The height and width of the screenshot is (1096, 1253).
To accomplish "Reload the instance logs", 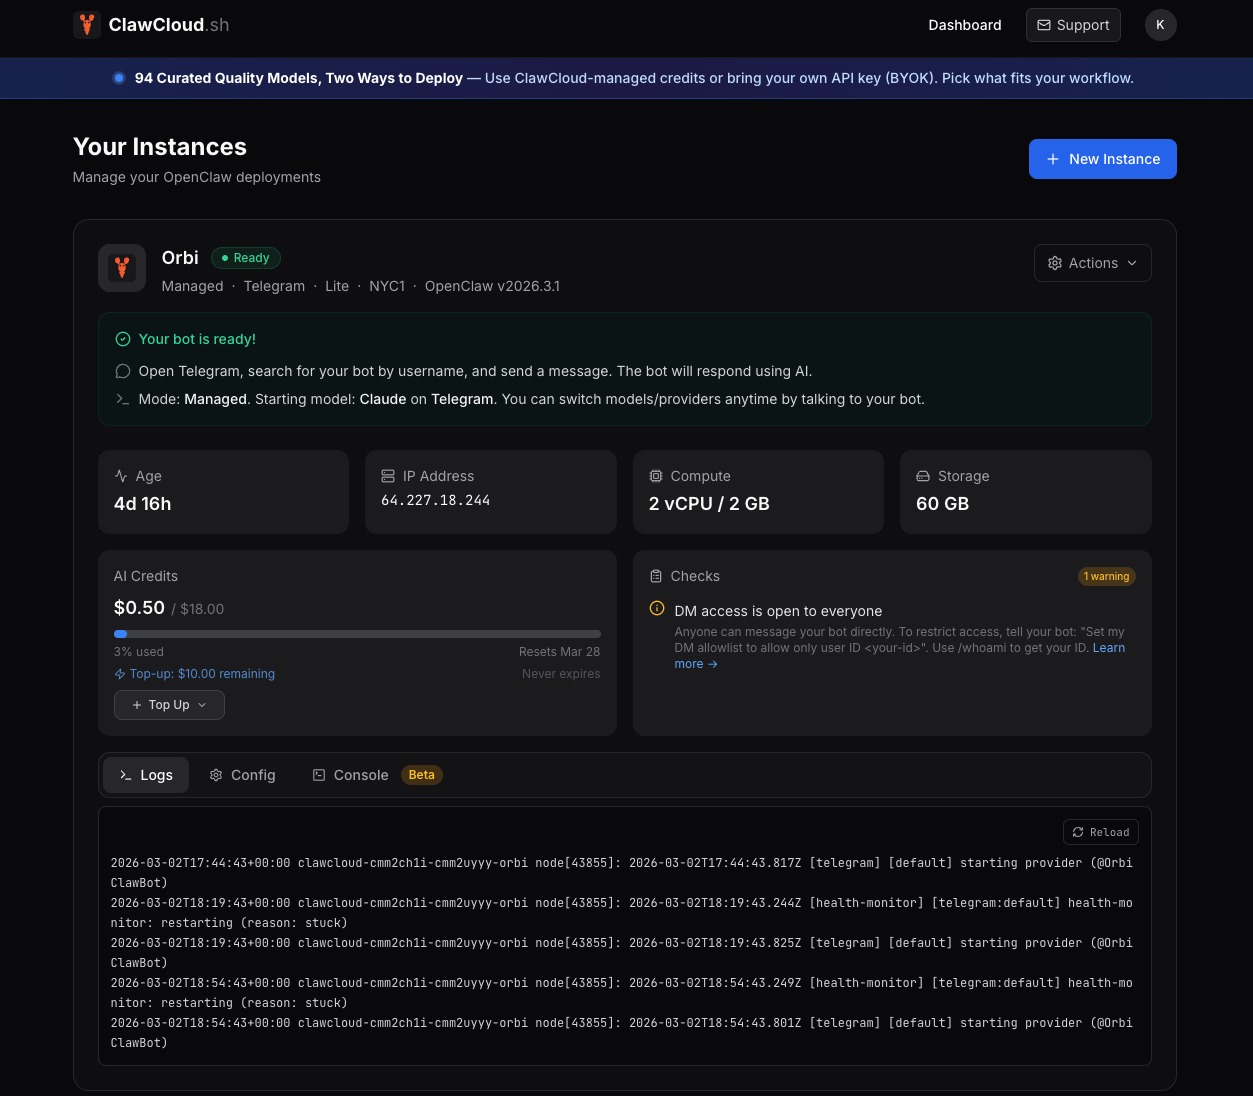I will 1100,832.
